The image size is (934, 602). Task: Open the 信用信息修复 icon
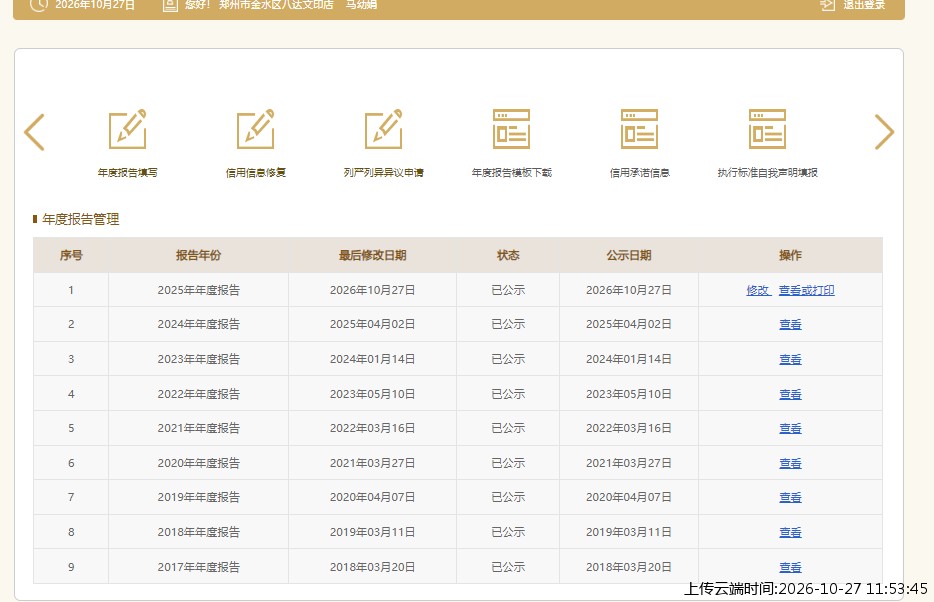pyautogui.click(x=256, y=129)
